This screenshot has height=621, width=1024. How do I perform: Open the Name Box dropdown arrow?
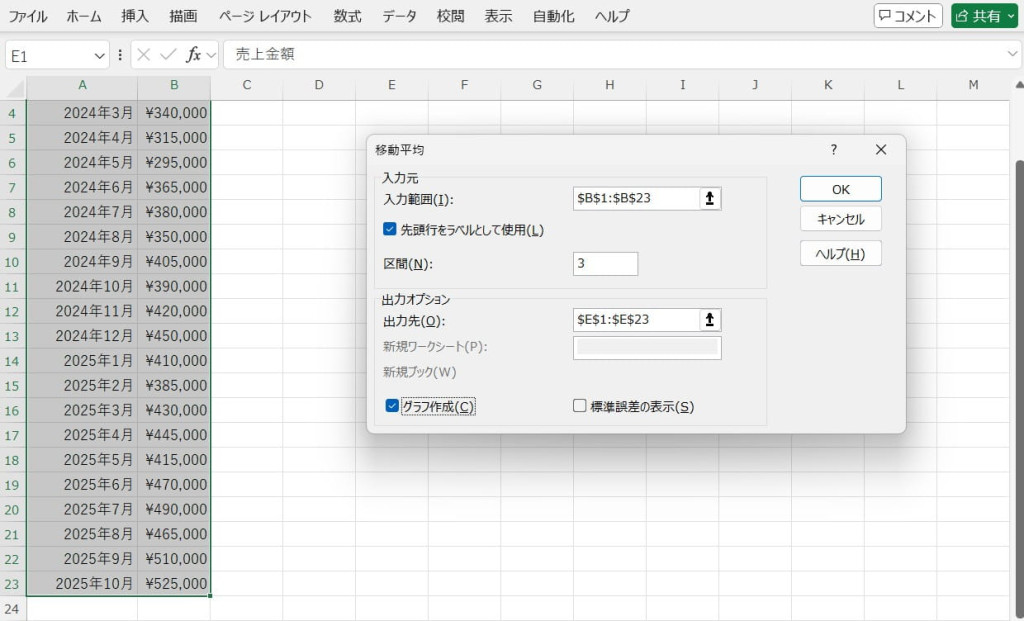click(x=99, y=56)
